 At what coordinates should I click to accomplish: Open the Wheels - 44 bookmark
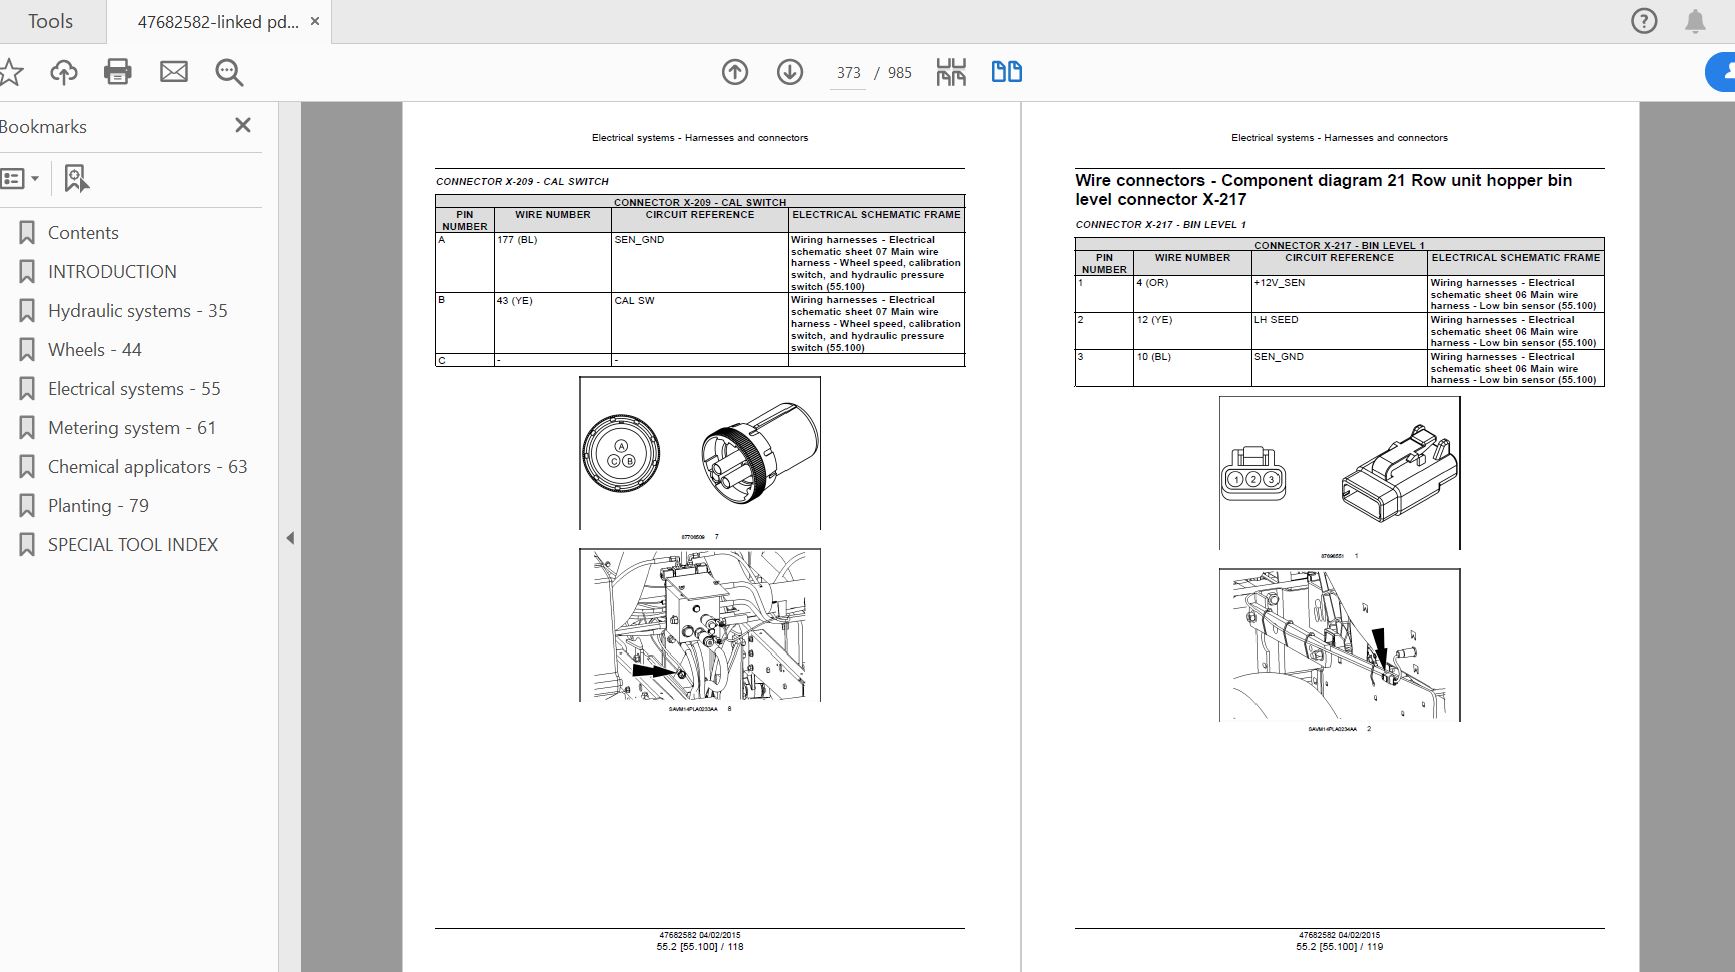click(x=95, y=350)
